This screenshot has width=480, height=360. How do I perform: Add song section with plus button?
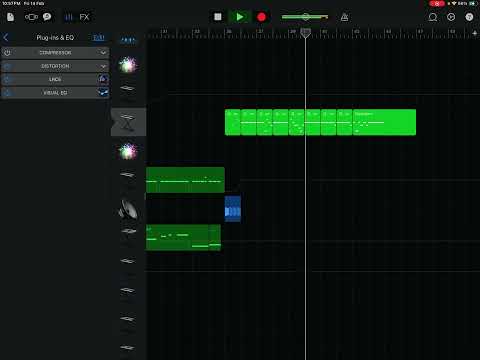474,33
